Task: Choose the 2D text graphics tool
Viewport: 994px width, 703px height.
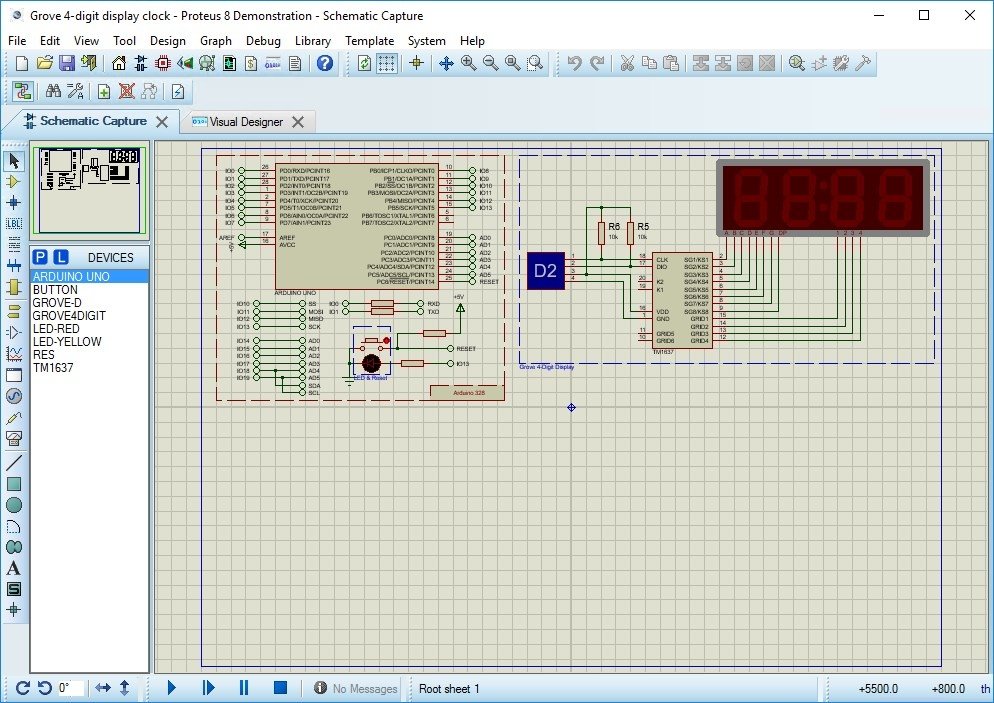Action: click(14, 568)
